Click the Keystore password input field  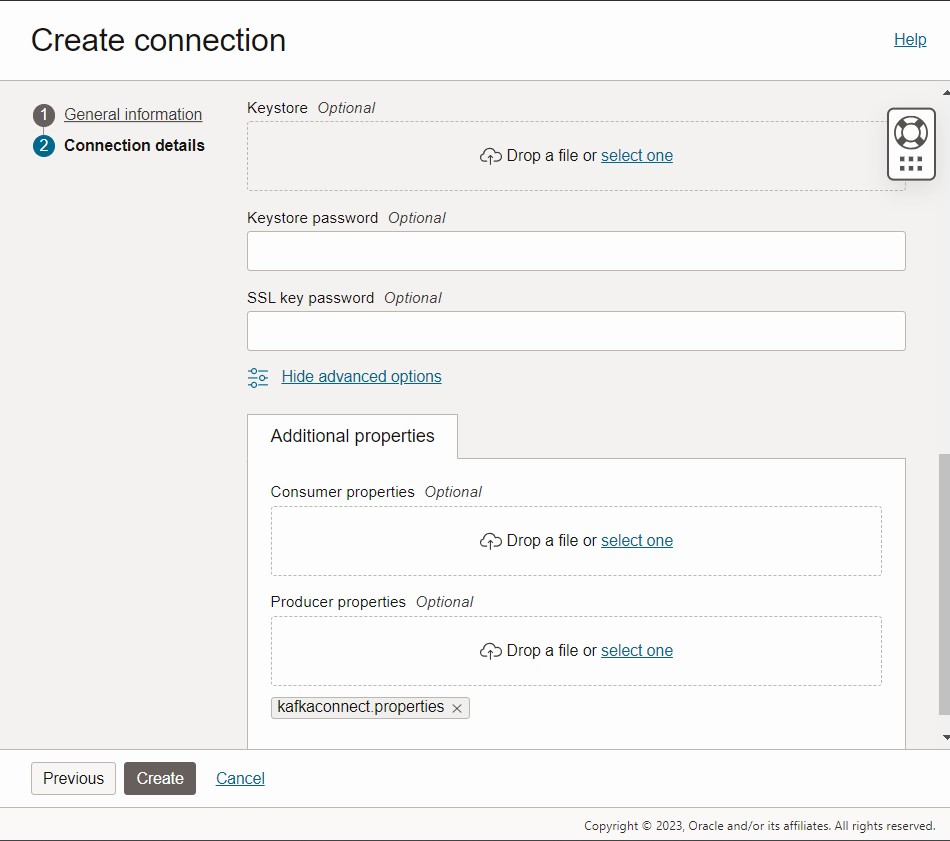(x=576, y=251)
